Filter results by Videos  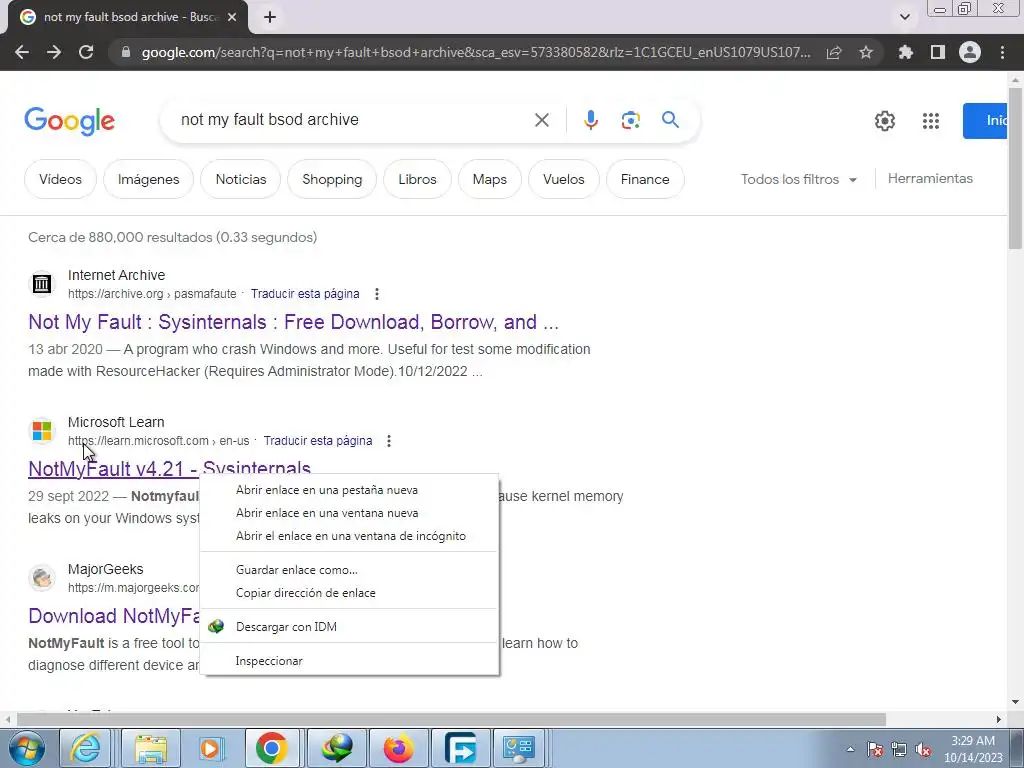[60, 179]
